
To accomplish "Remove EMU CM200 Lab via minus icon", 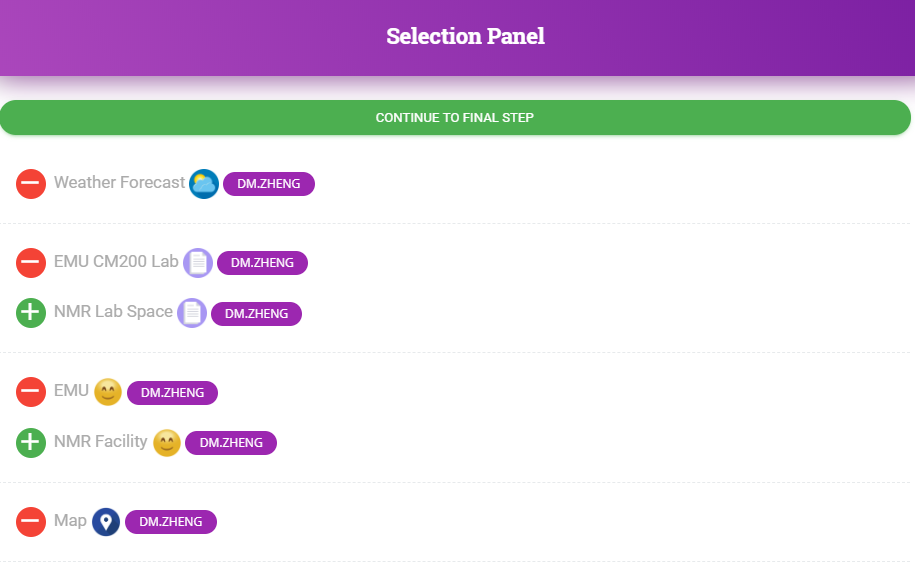I will pos(31,263).
